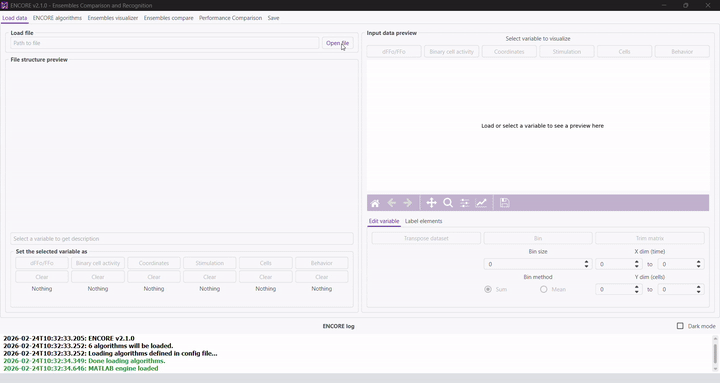720x383 pixels.
Task: Click '6 algorithms will be loaded.' log line
Action: coord(88,346)
